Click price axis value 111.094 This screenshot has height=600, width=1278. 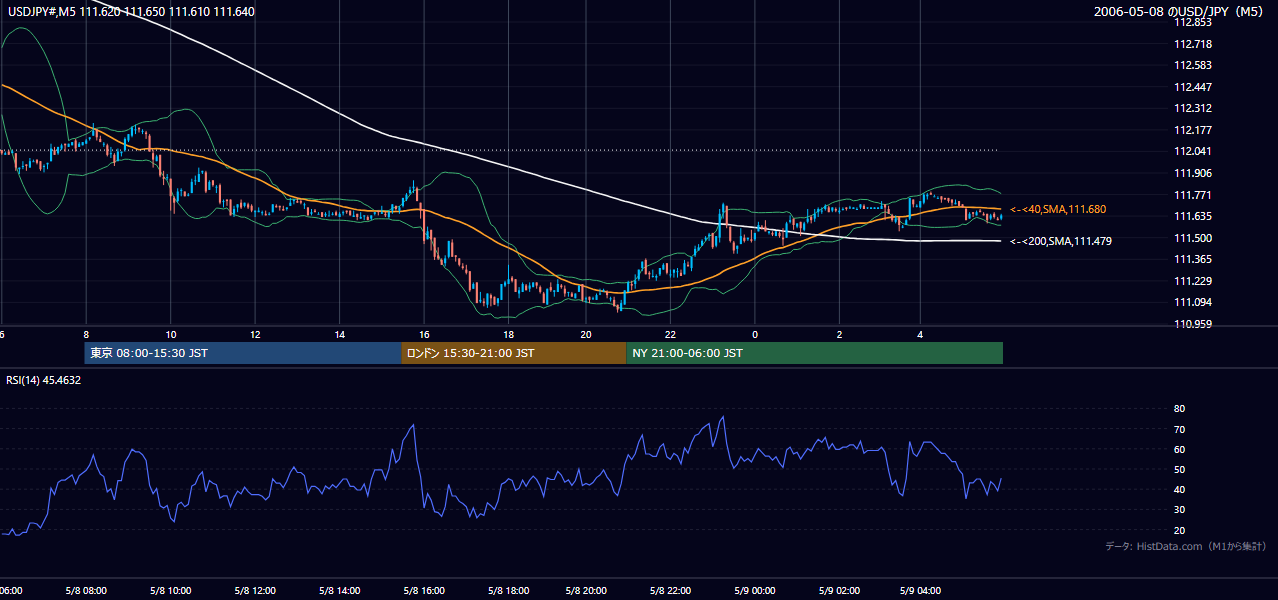pyautogui.click(x=1192, y=302)
